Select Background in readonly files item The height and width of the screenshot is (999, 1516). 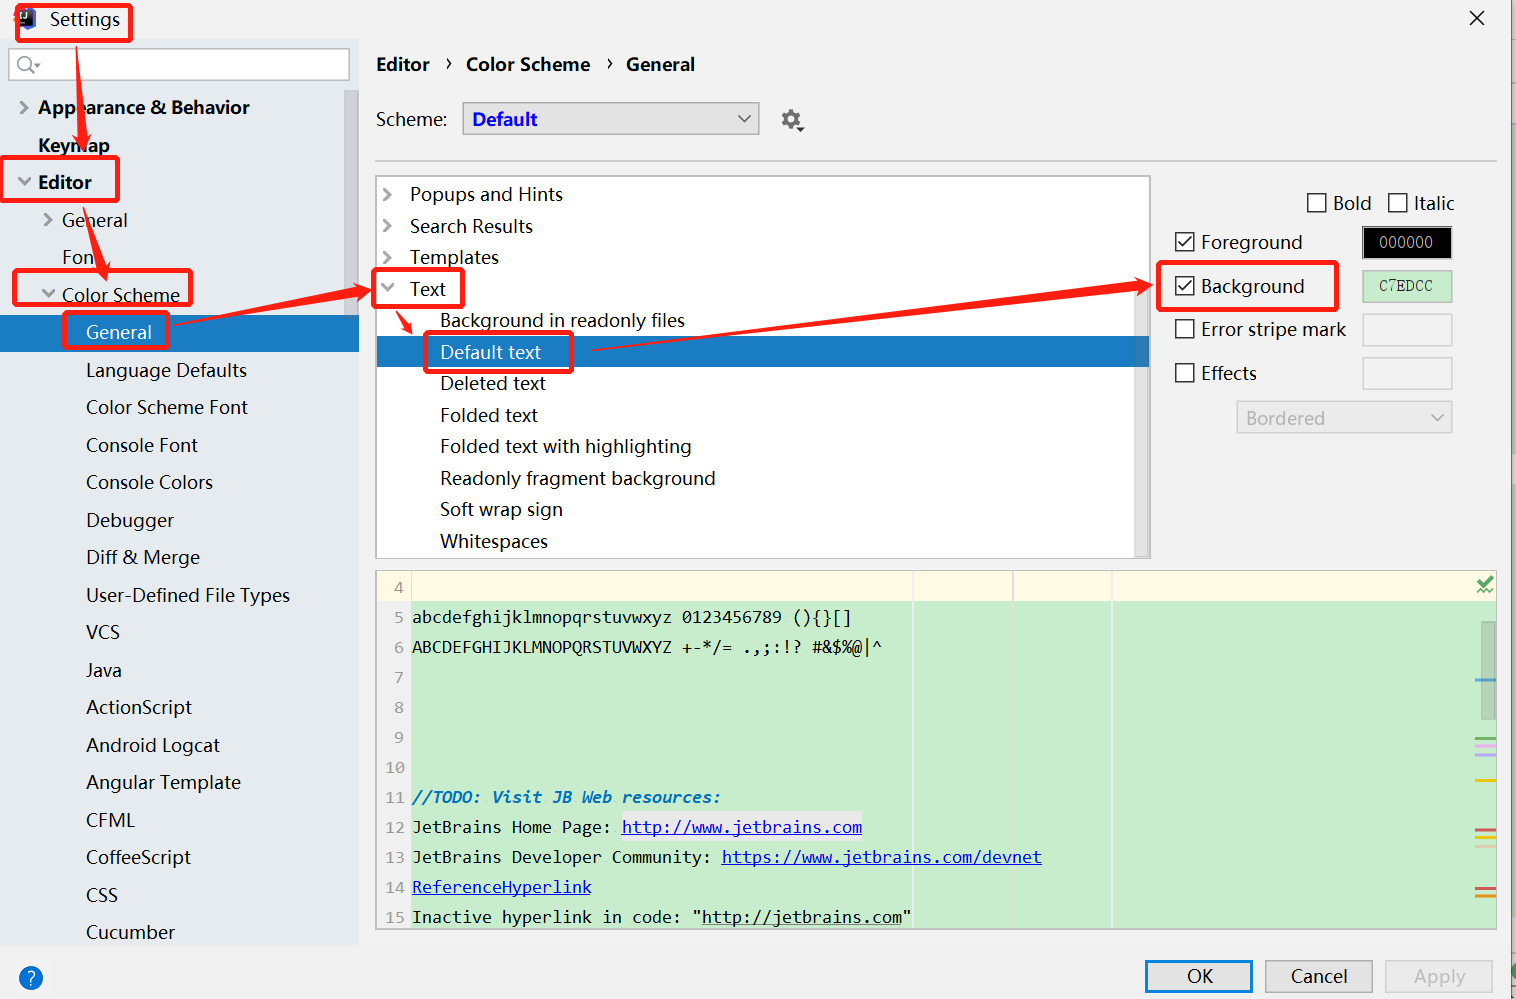point(562,320)
